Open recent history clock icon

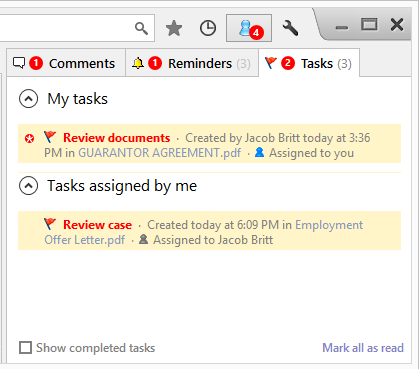click(x=208, y=28)
